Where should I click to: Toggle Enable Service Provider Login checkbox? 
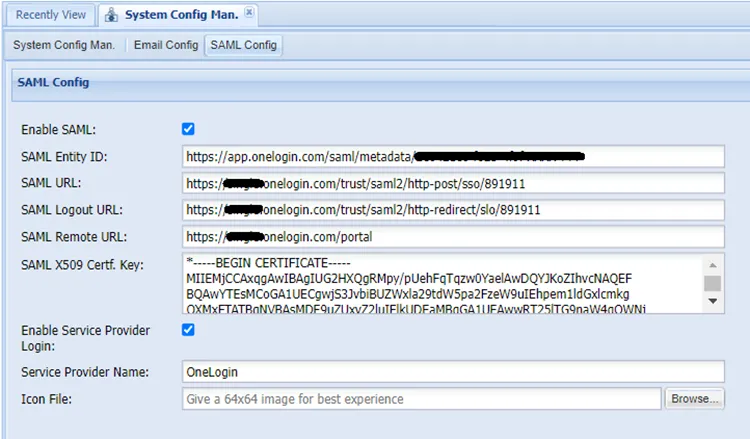[188, 329]
